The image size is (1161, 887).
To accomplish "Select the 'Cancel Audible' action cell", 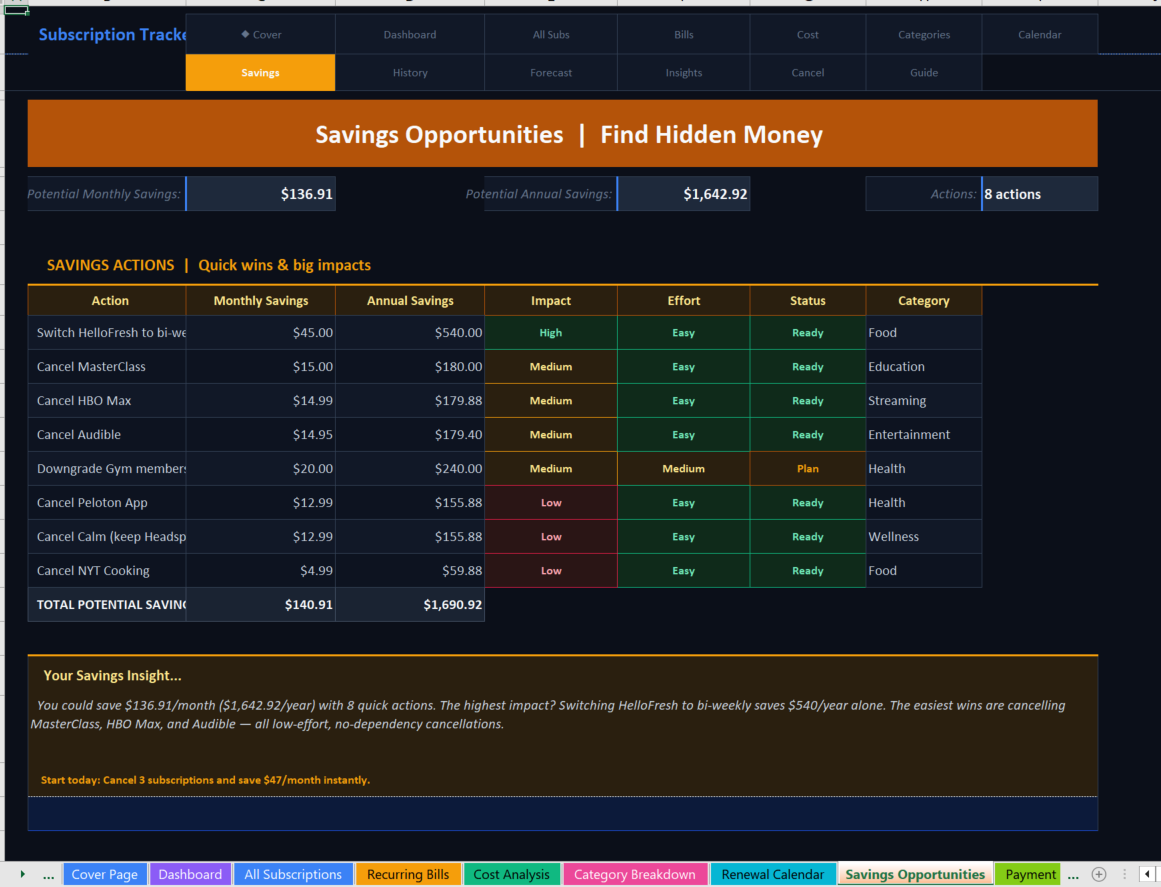I will tap(107, 435).
